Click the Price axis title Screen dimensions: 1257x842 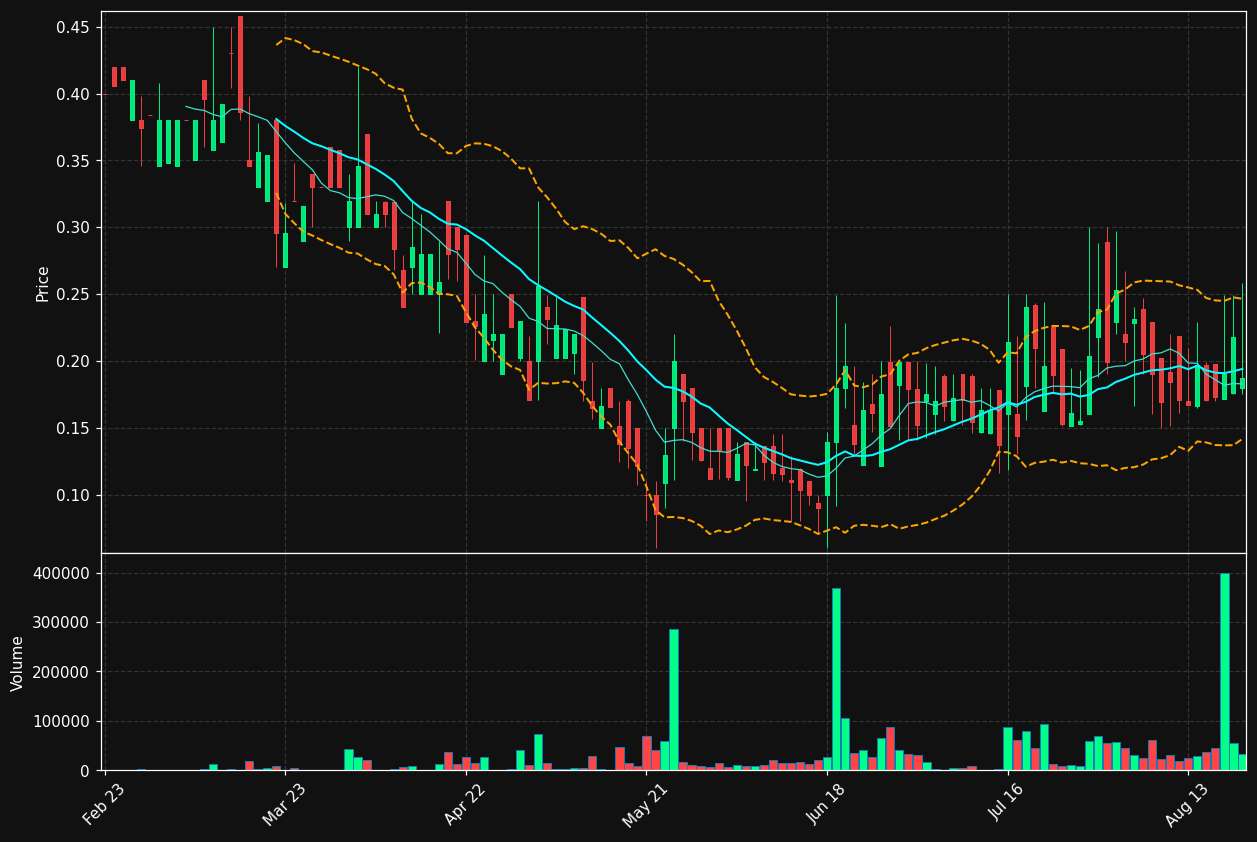[43, 283]
